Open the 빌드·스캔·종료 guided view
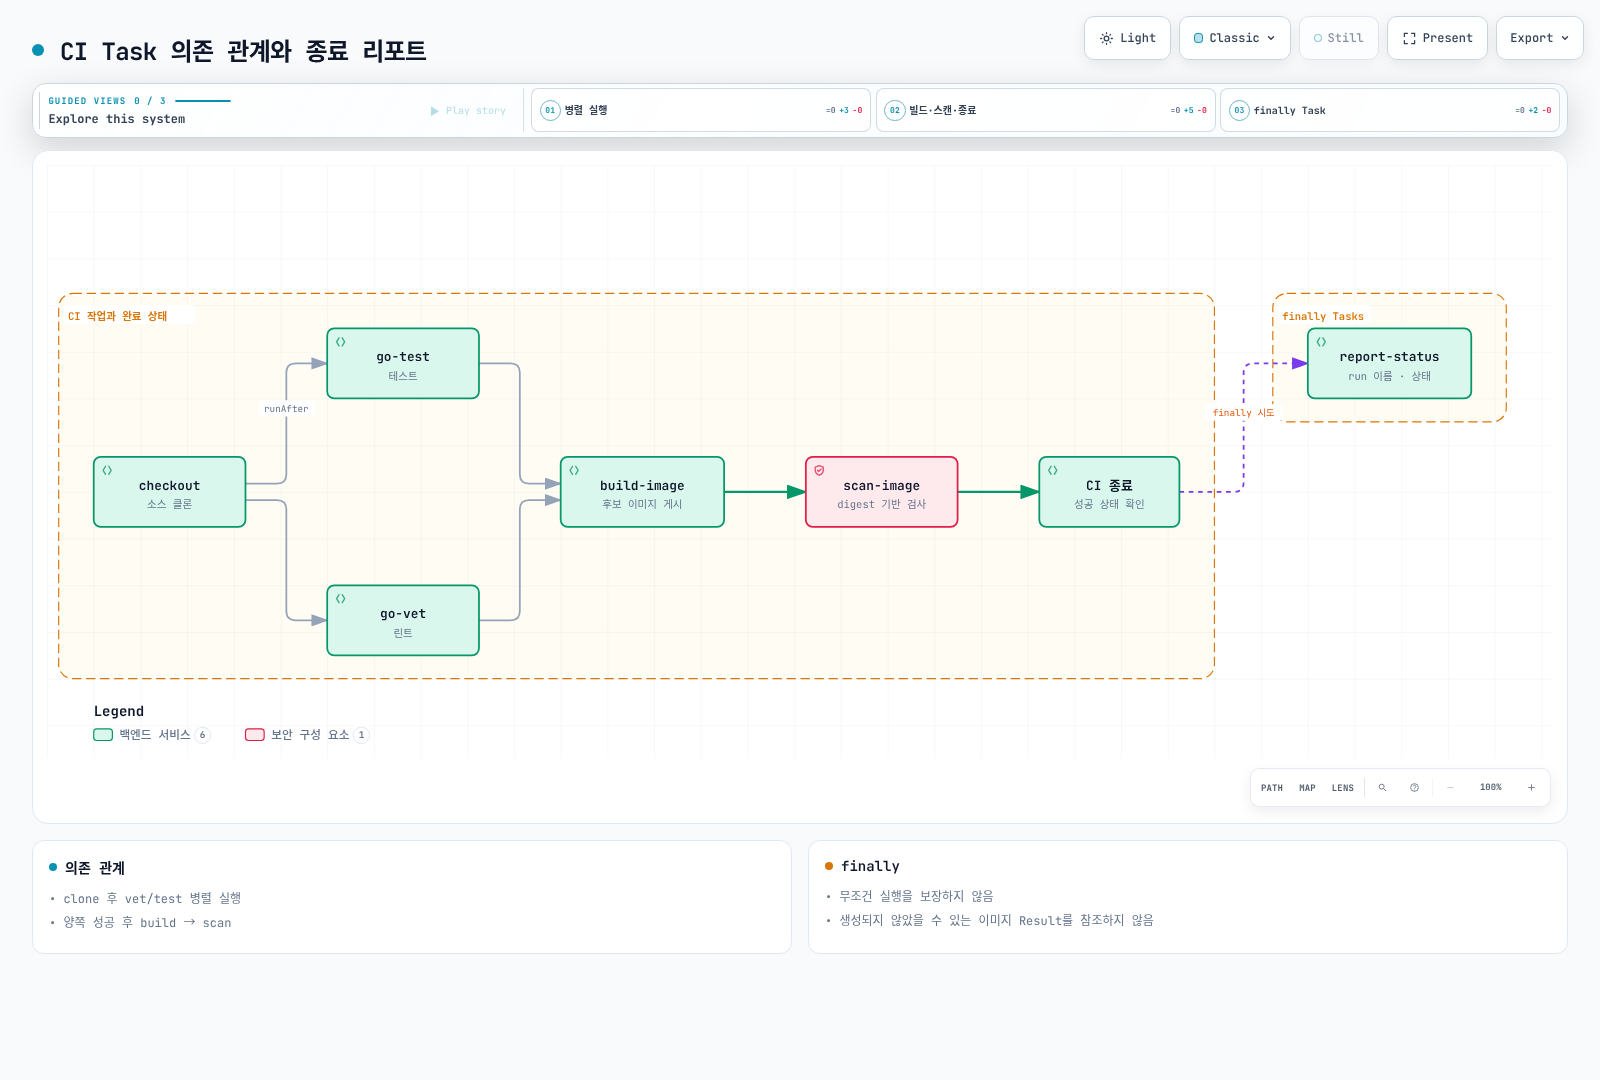 [x=1046, y=110]
